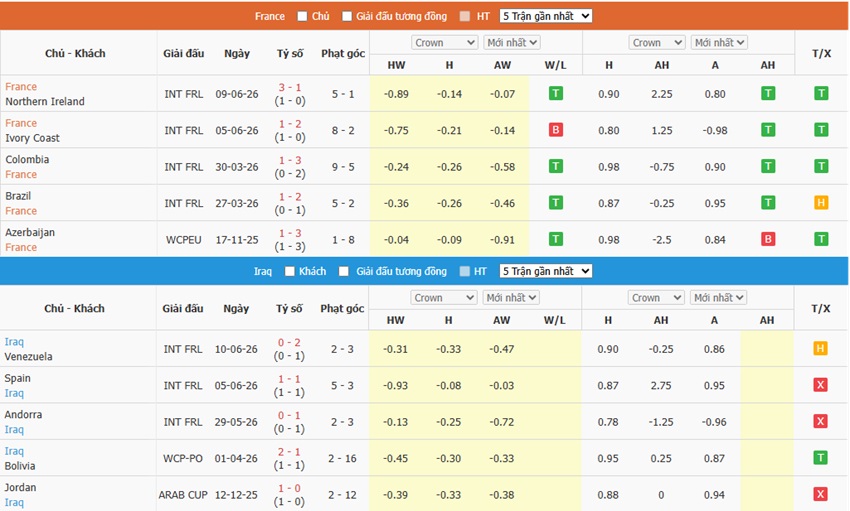Open handicap Mới nhất dropdown in France table
The height and width of the screenshot is (511, 850).
click(x=719, y=43)
